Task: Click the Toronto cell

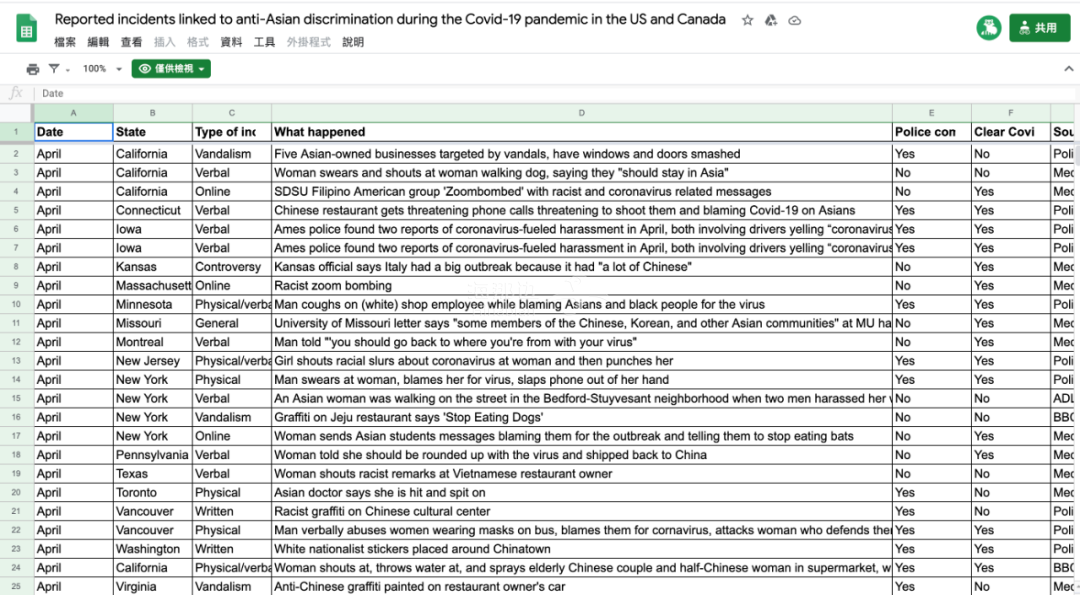Action: (153, 492)
